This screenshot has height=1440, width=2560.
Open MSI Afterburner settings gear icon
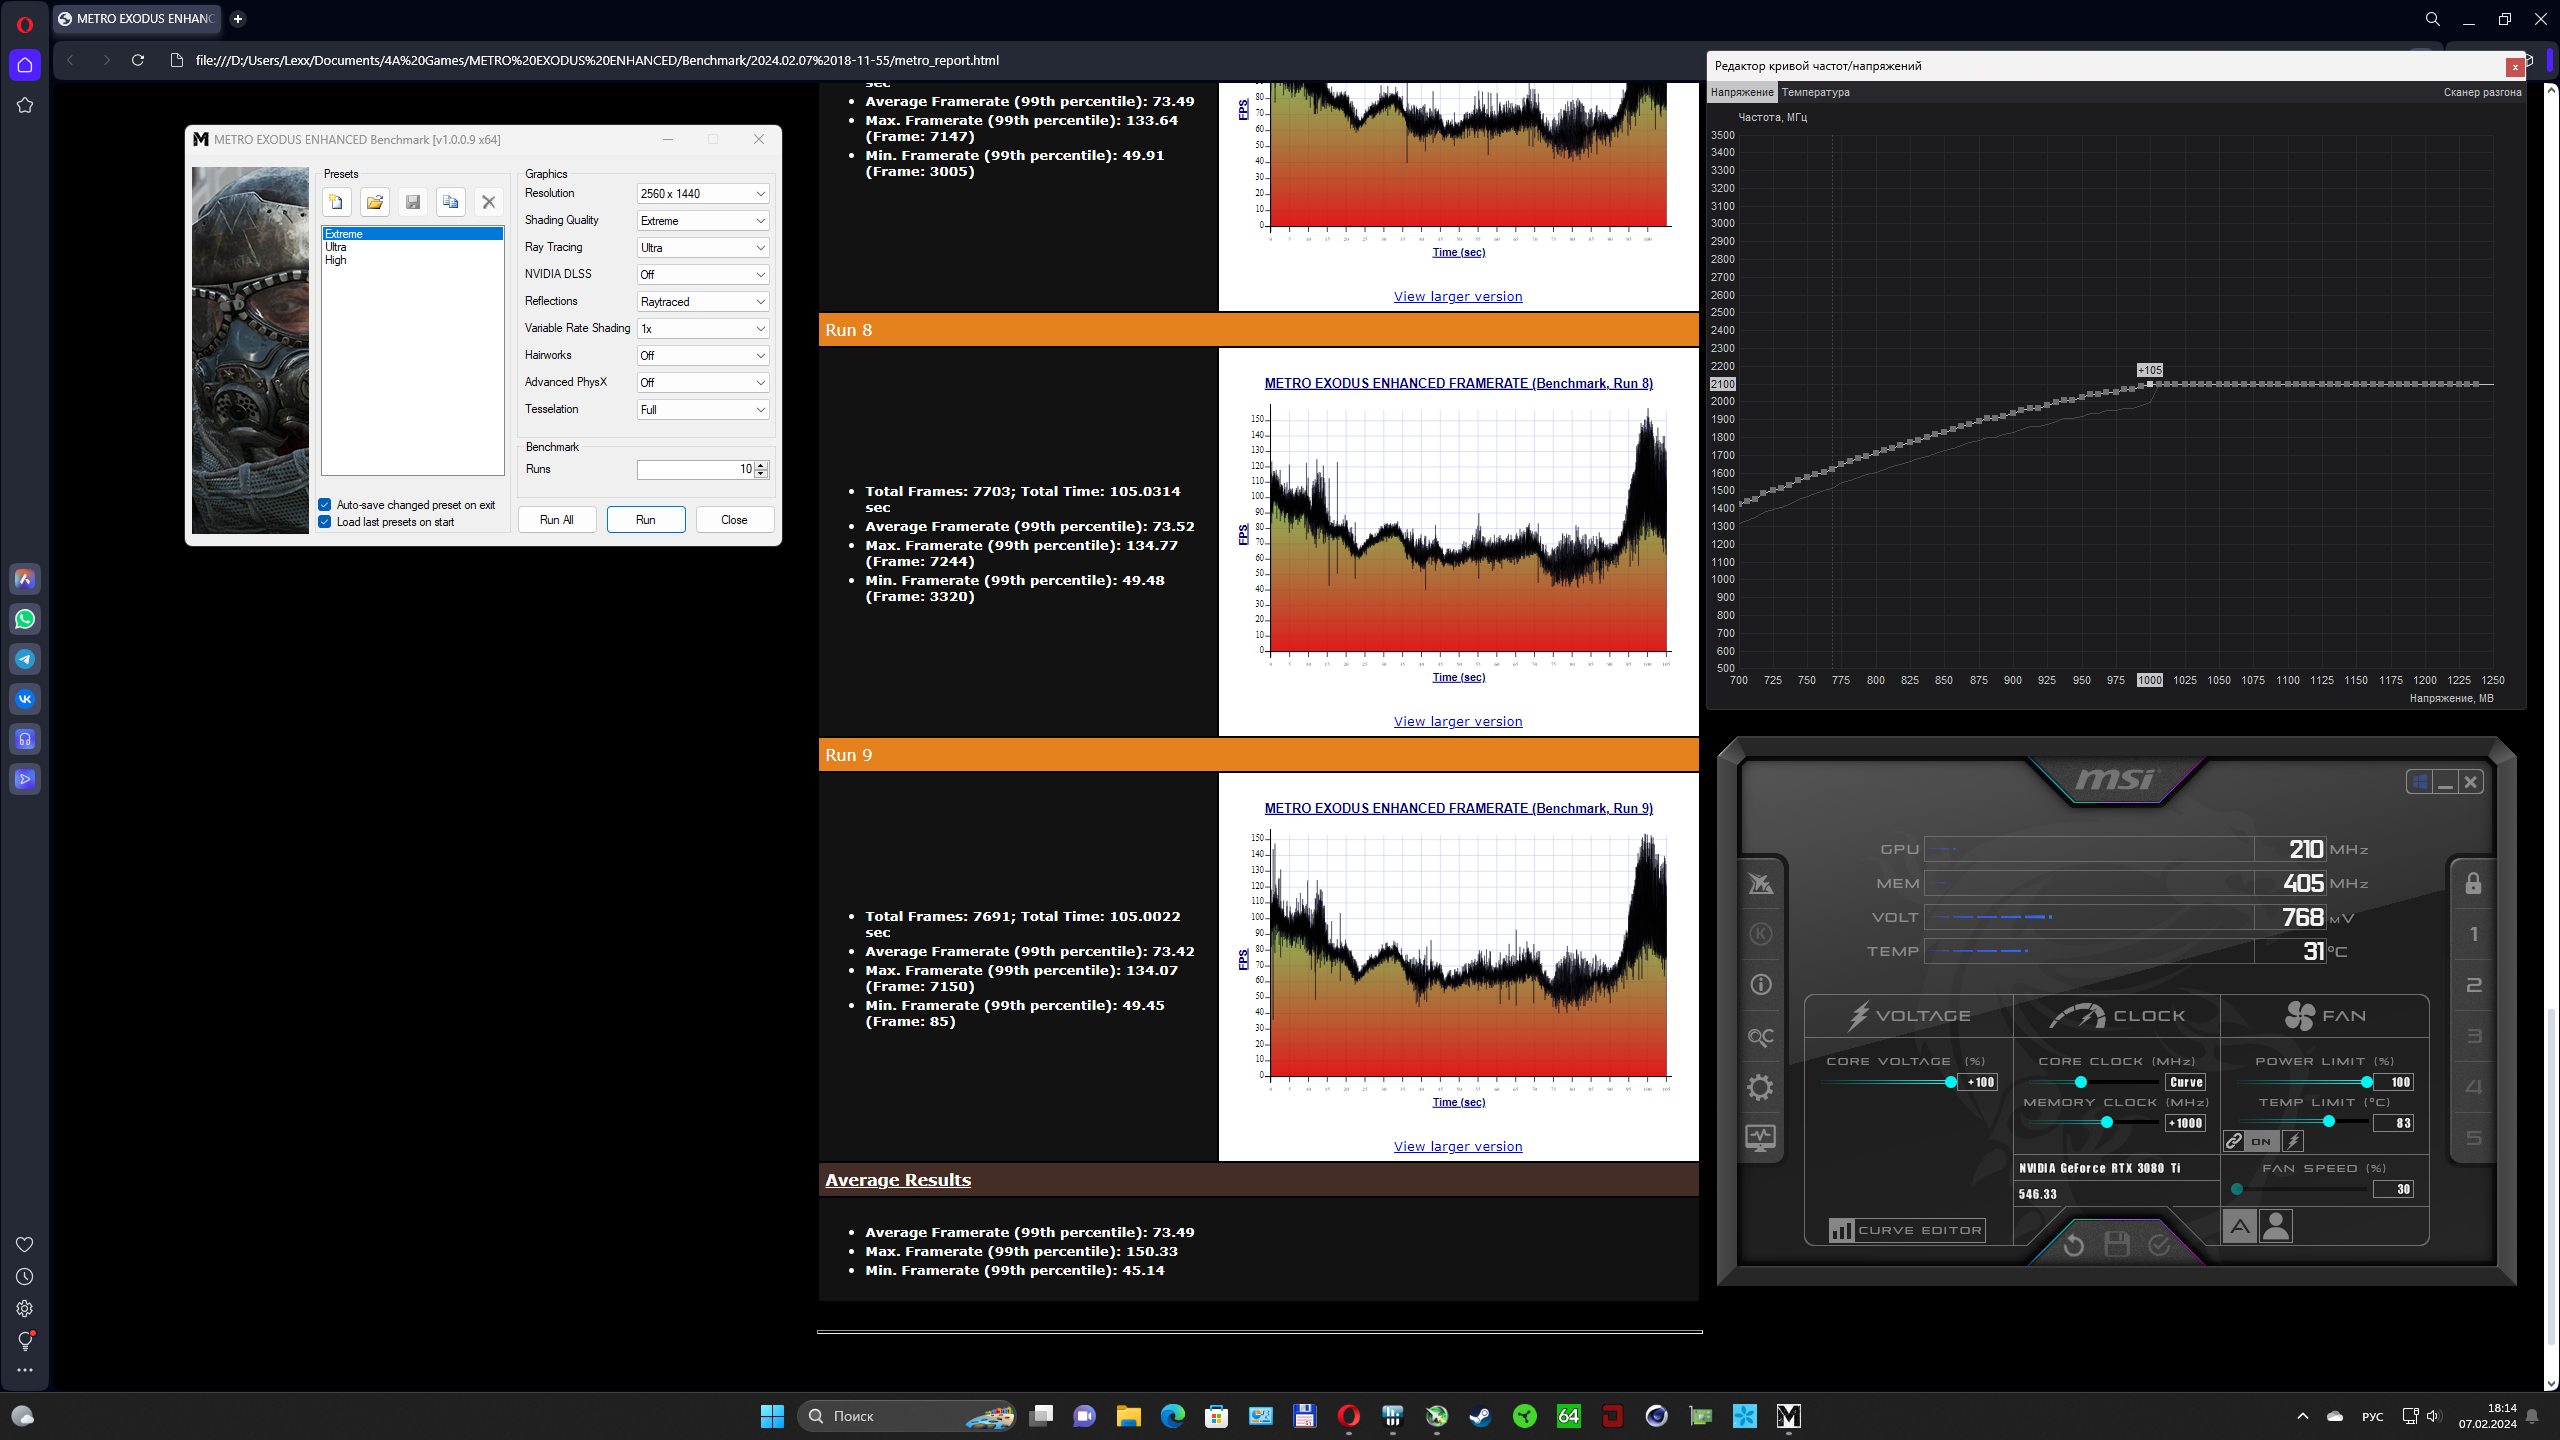[x=1760, y=1087]
